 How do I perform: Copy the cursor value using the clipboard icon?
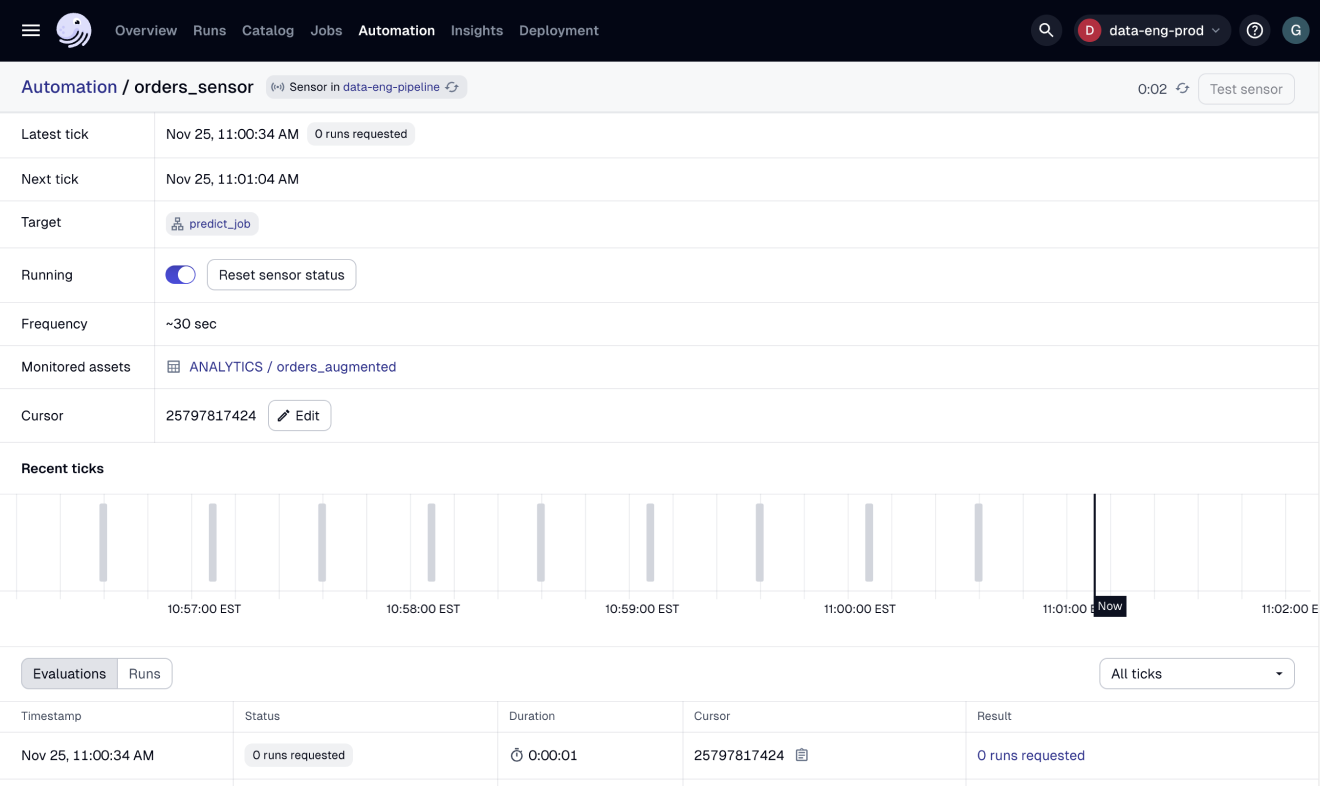click(801, 755)
